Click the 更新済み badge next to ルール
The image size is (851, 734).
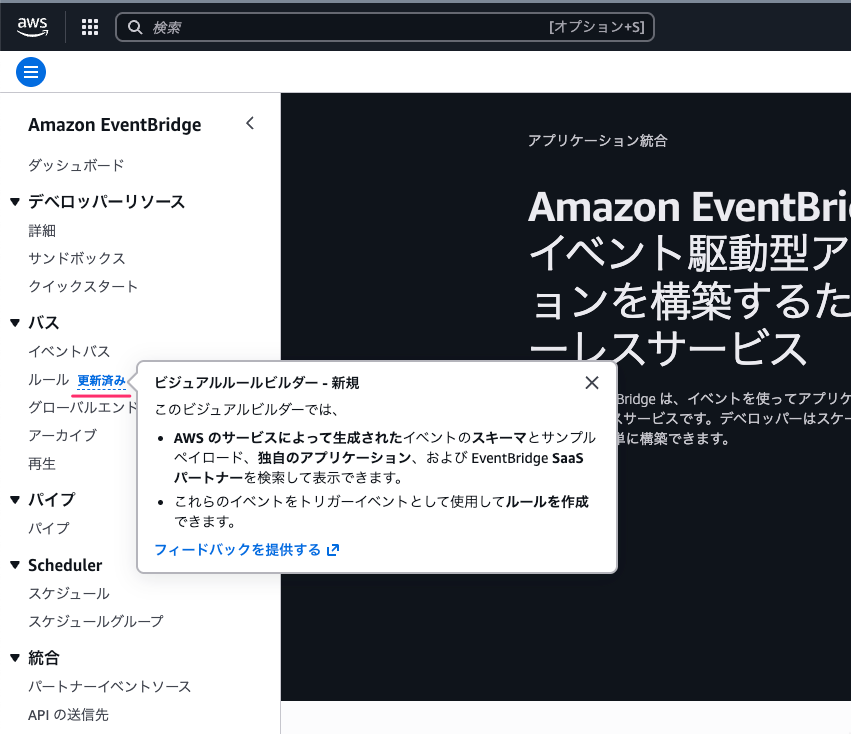pyautogui.click(x=100, y=379)
